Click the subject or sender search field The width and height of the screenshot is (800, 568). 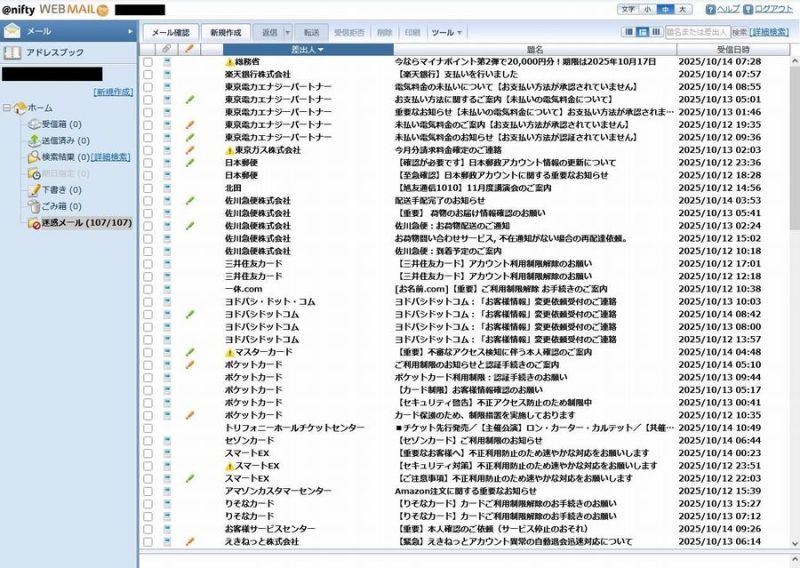click(697, 32)
